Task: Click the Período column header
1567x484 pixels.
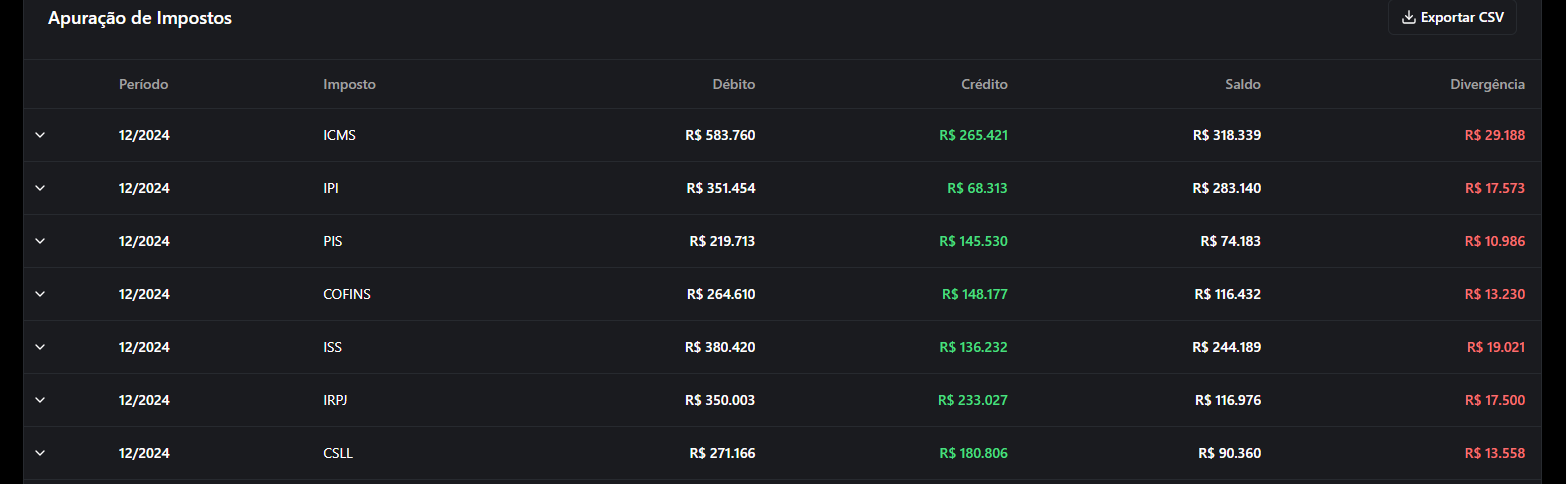Action: coord(143,85)
